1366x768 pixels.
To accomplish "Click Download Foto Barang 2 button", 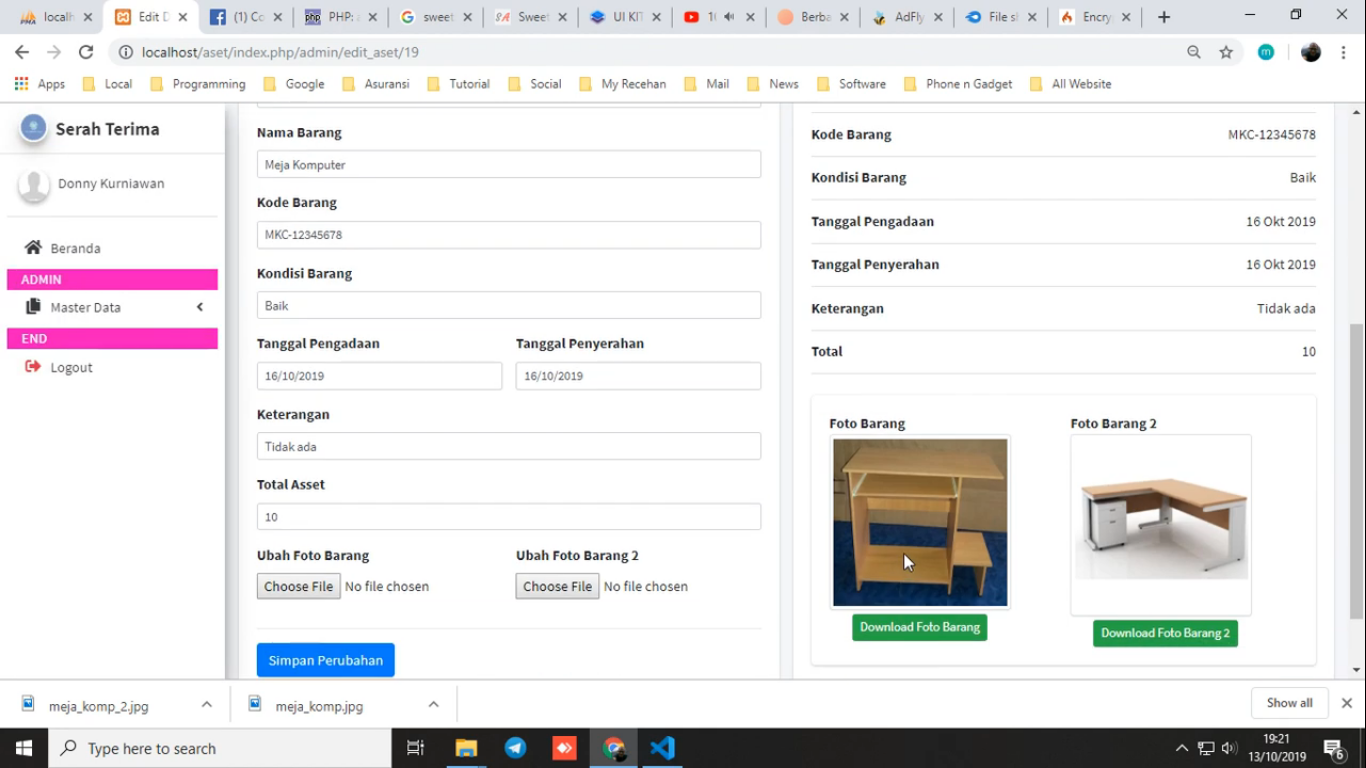I will tap(1165, 633).
